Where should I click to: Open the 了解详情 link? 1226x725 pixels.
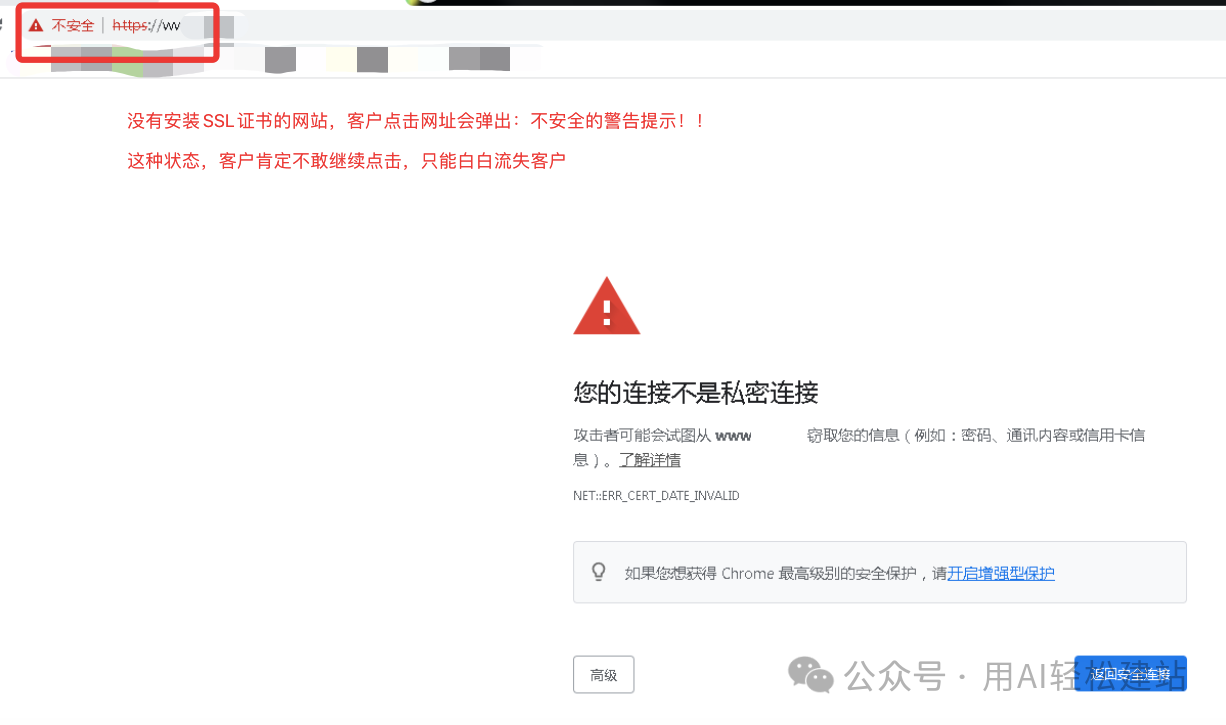(x=650, y=460)
